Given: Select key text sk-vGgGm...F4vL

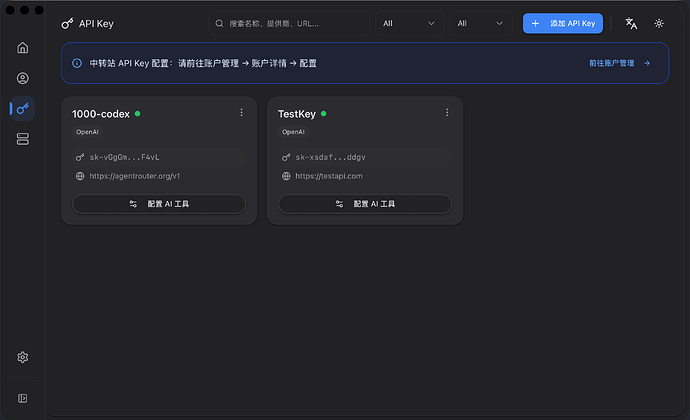Looking at the screenshot, I should (125, 157).
